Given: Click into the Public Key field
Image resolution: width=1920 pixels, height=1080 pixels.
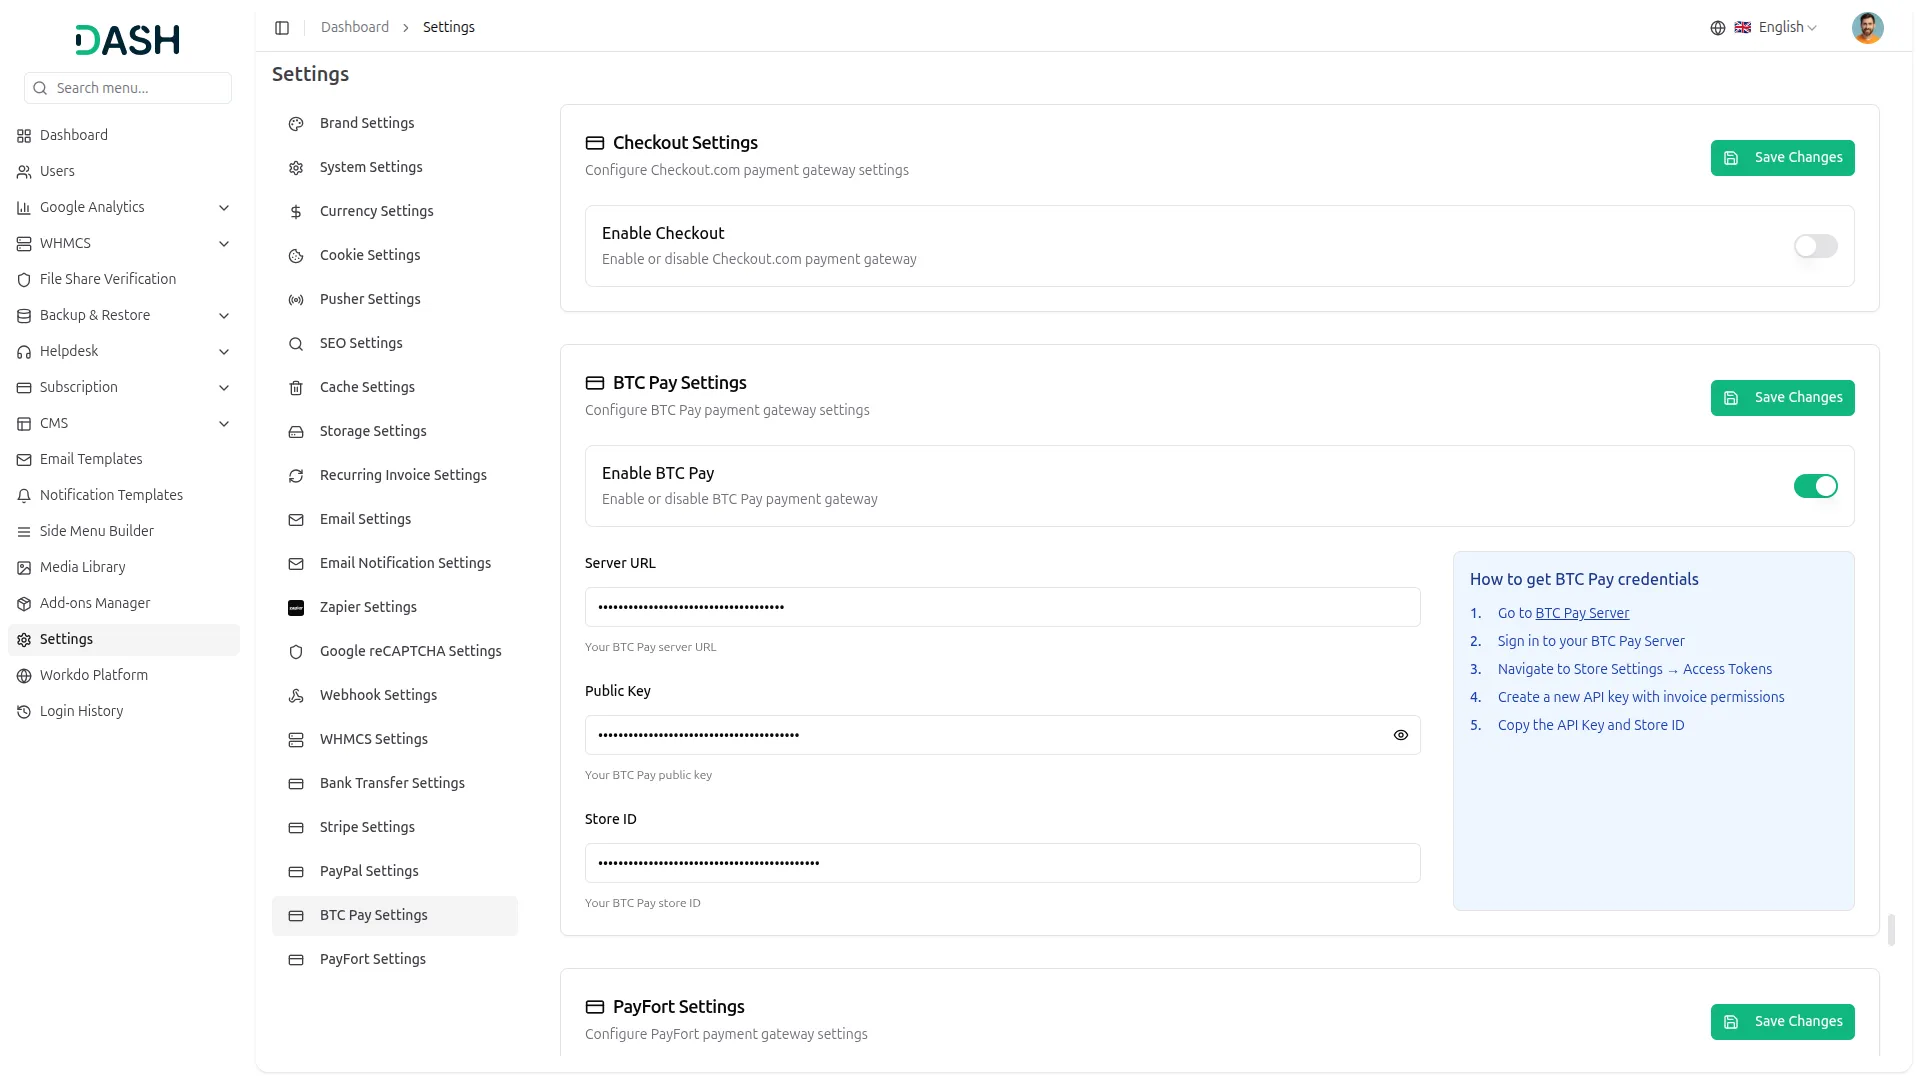Looking at the screenshot, I should click(1002, 735).
